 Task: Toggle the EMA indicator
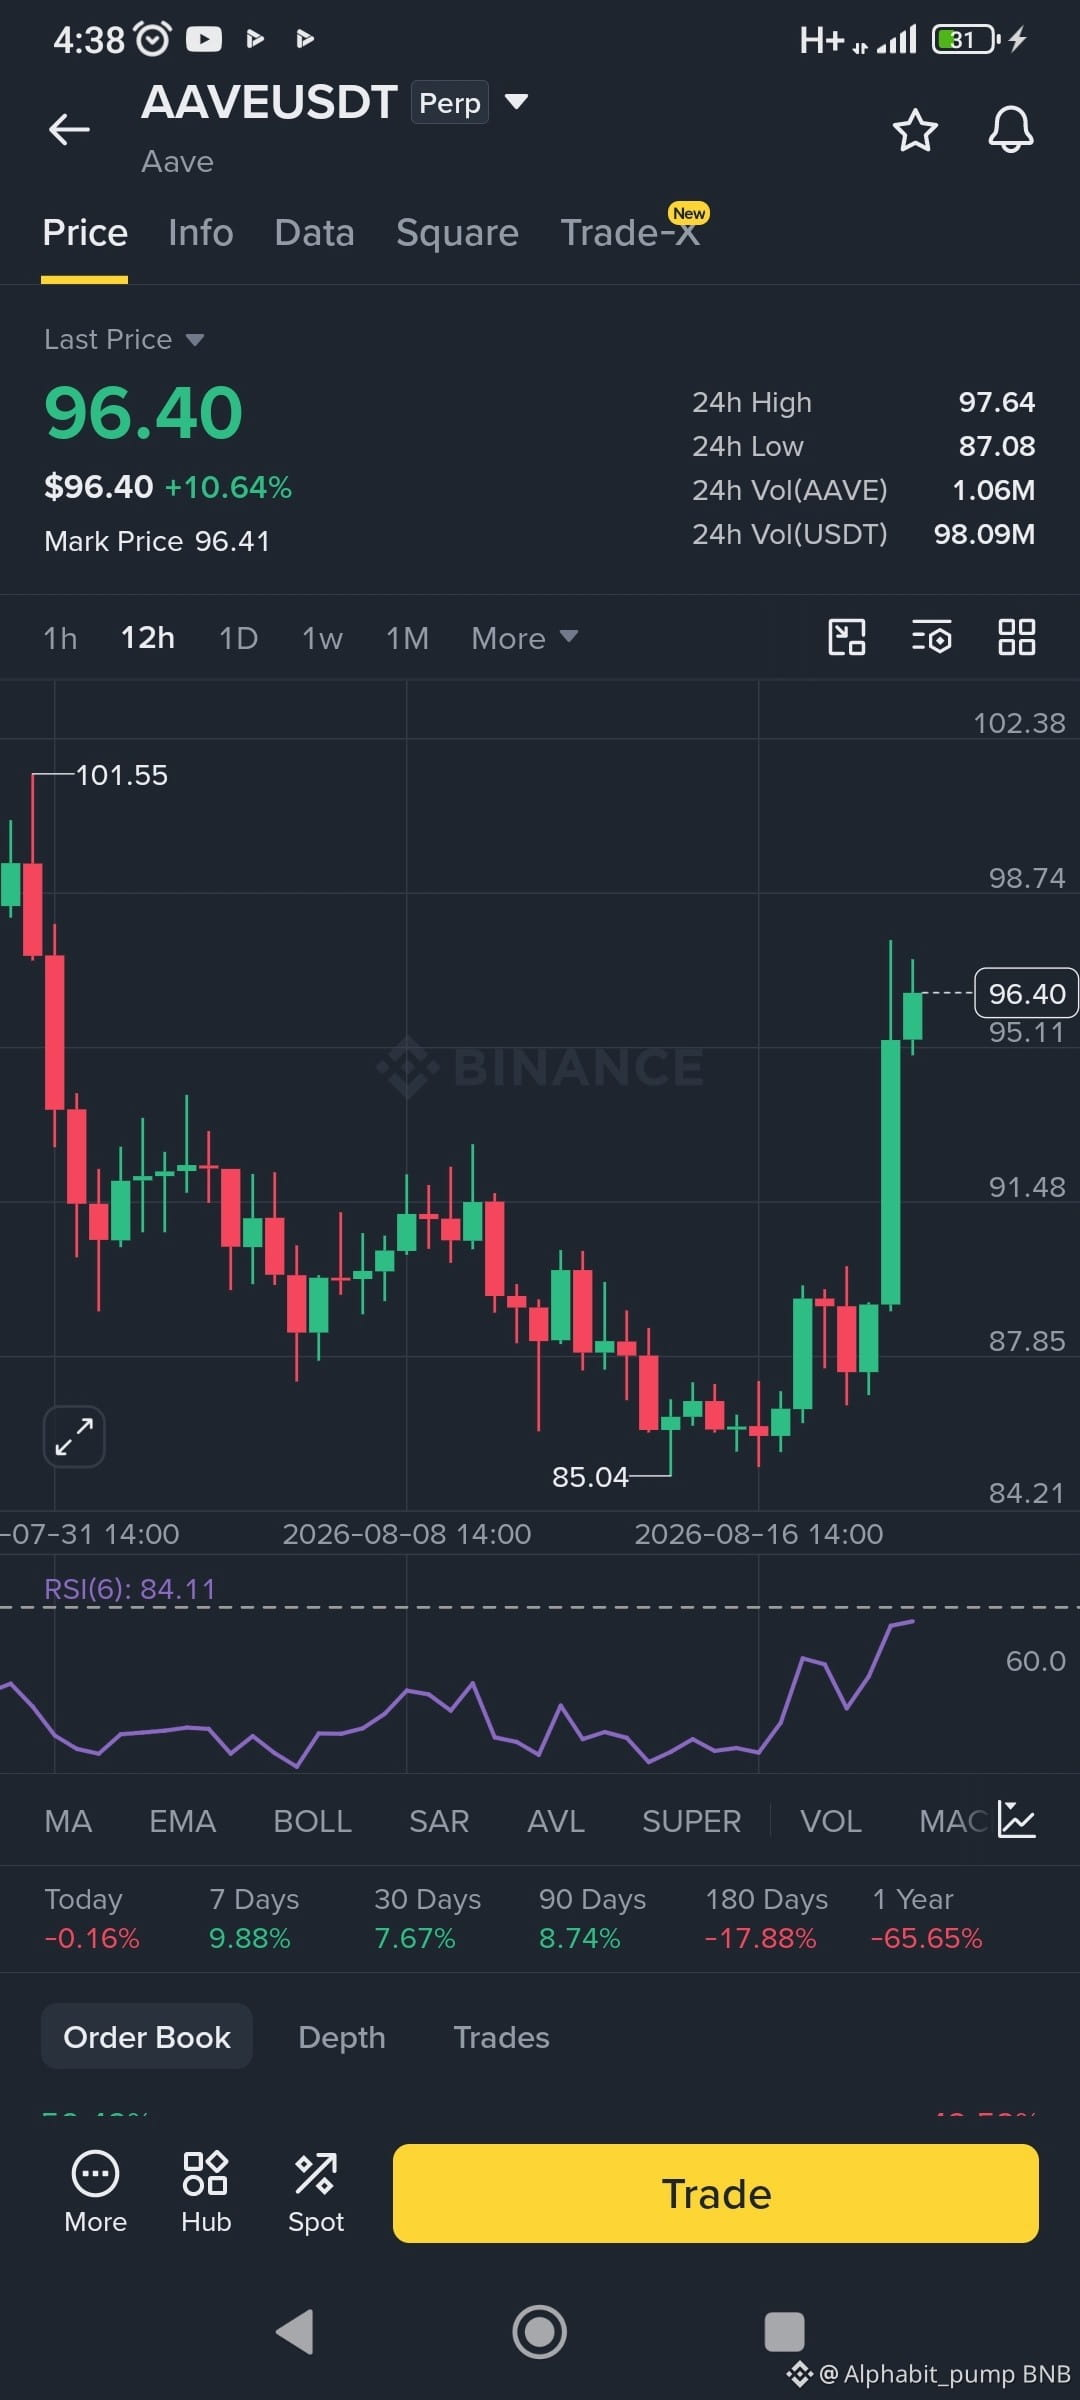pos(182,1821)
